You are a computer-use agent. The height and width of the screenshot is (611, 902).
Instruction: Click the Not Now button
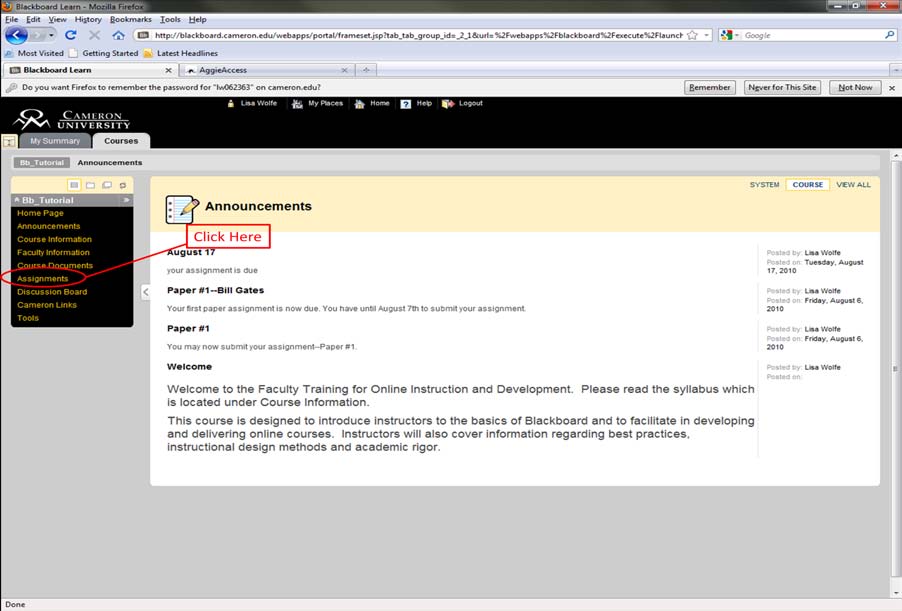(x=855, y=87)
